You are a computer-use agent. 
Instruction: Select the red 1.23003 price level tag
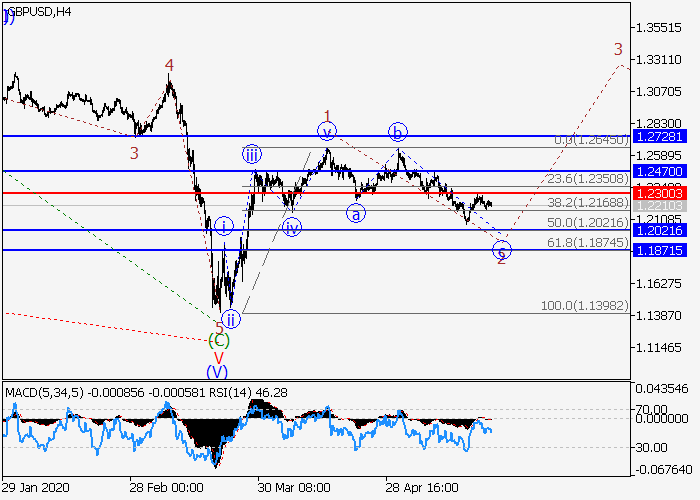(661, 192)
